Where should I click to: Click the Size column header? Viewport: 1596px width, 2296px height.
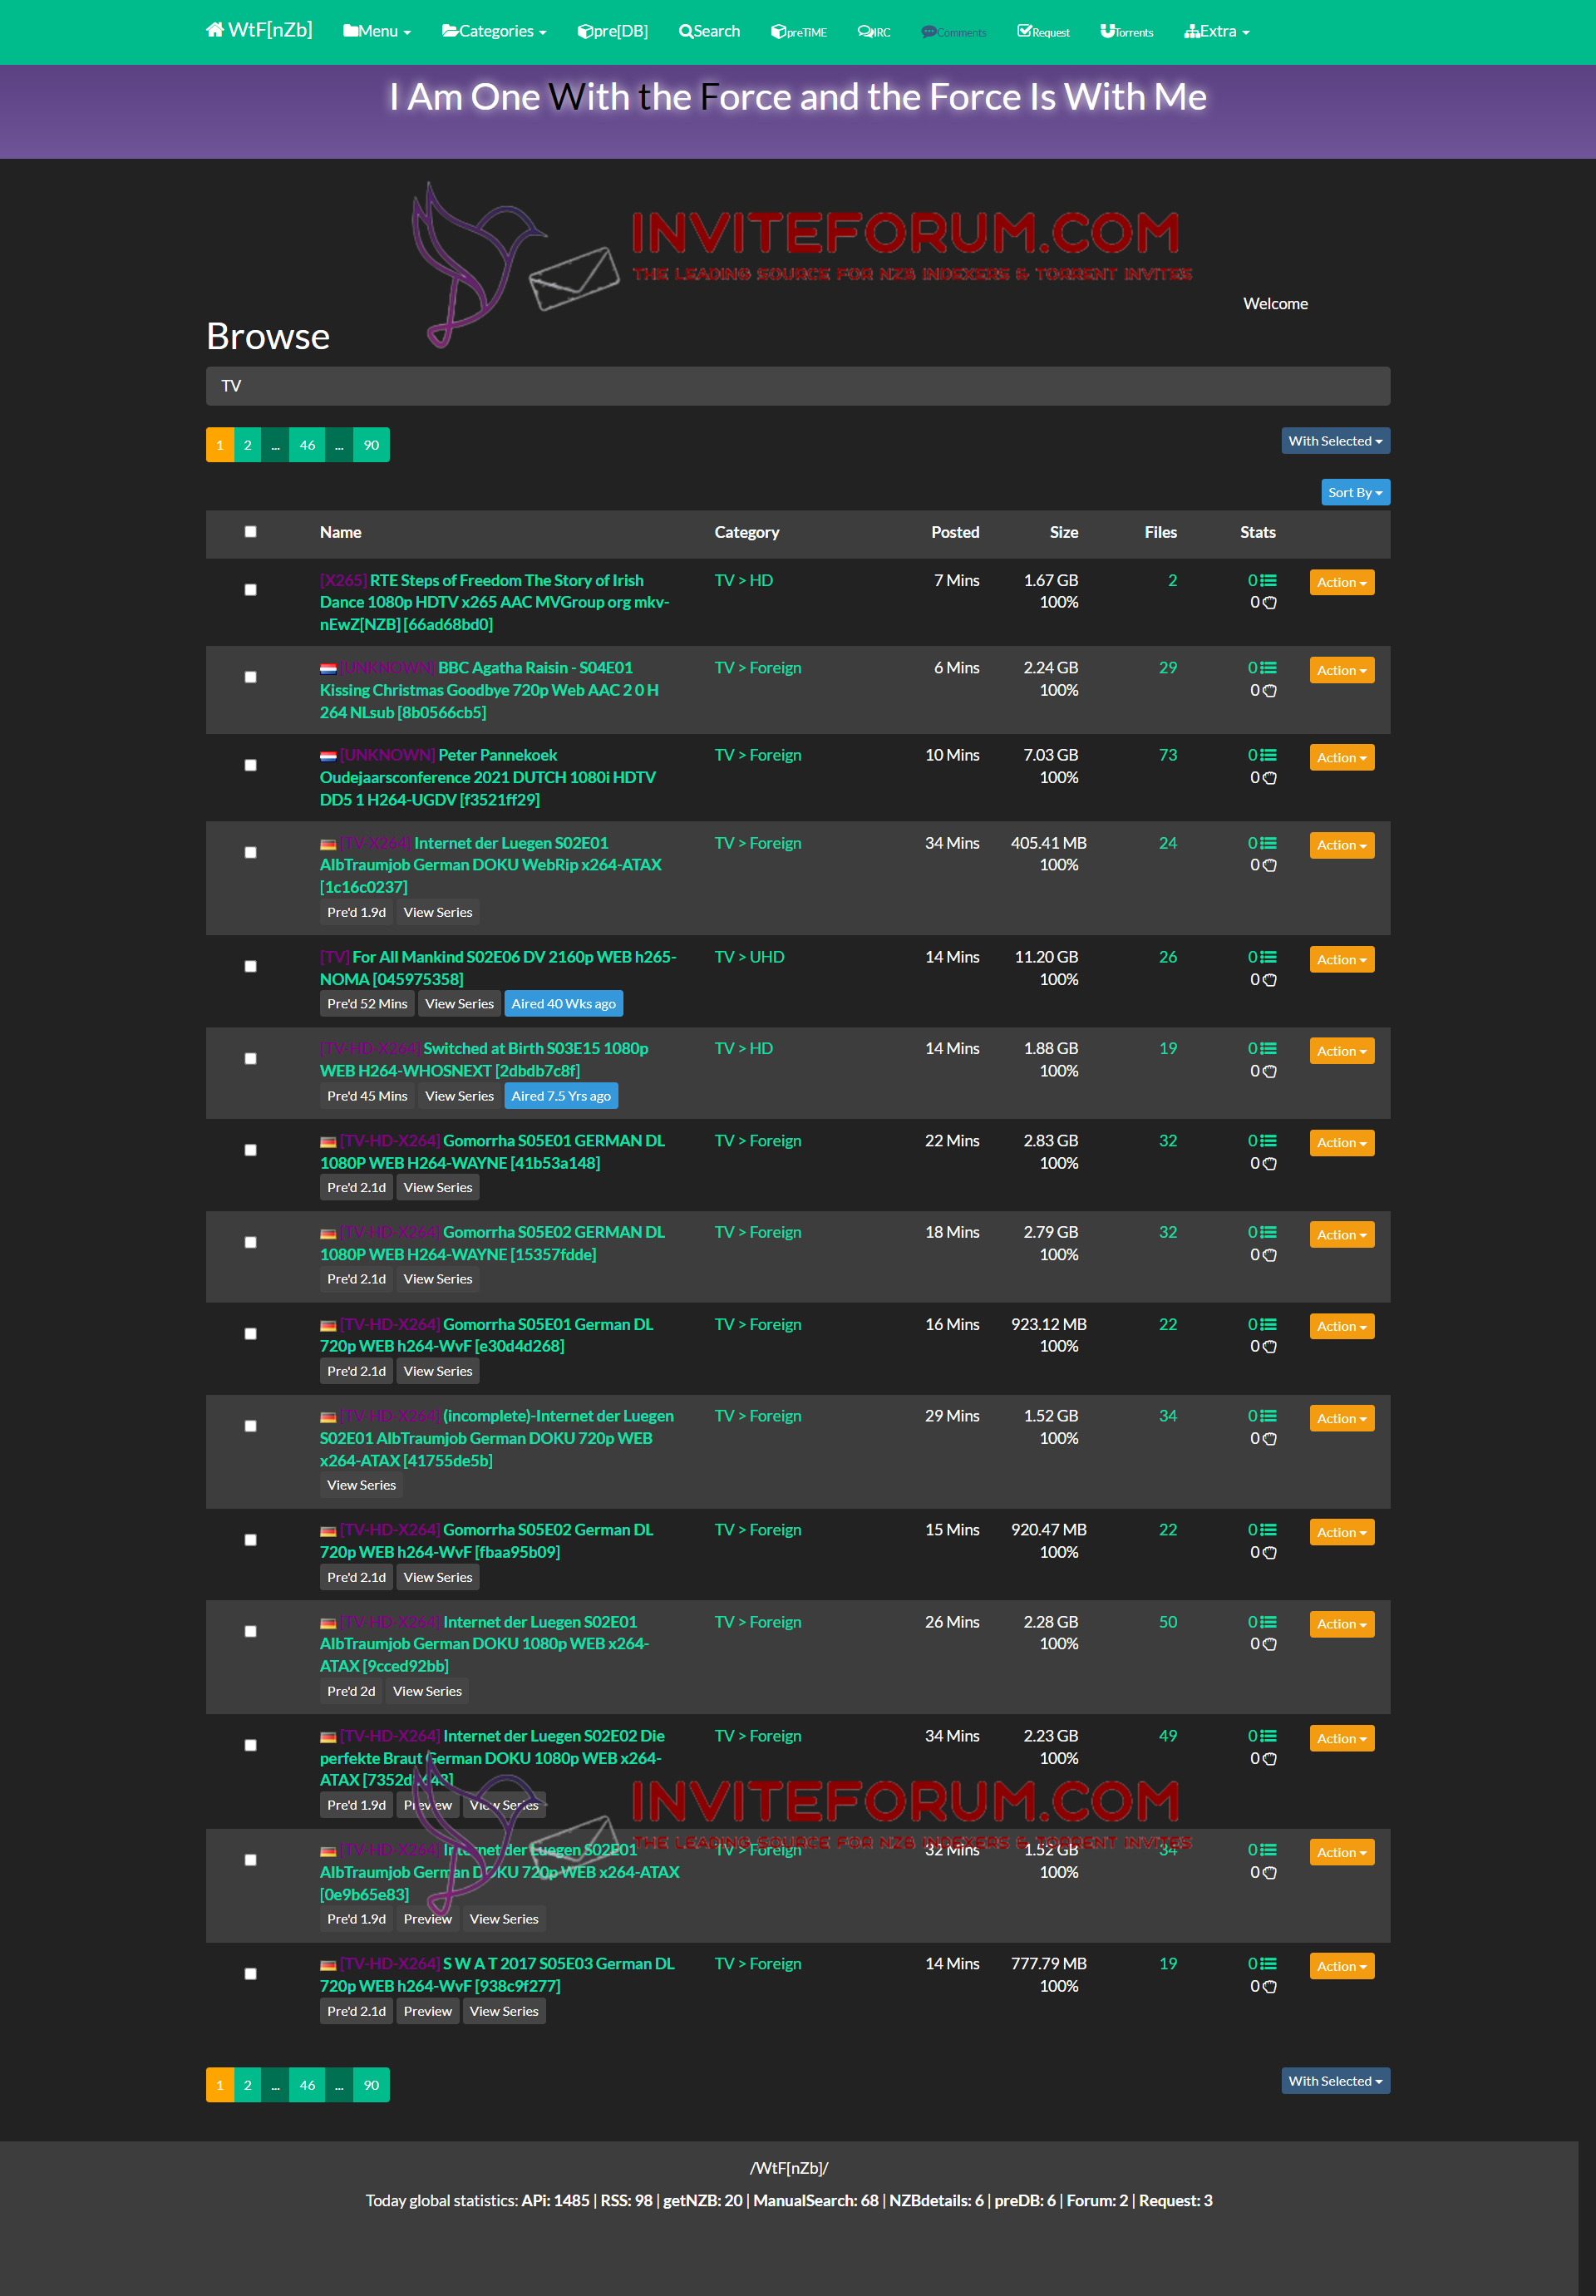1063,532
